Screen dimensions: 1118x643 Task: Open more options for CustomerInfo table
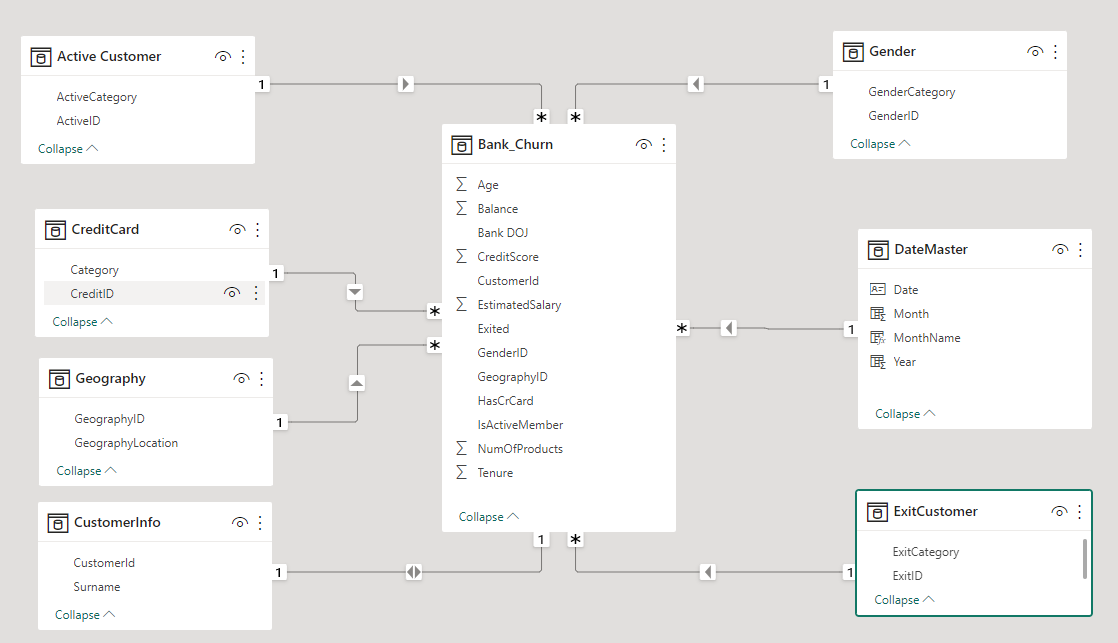click(x=260, y=523)
